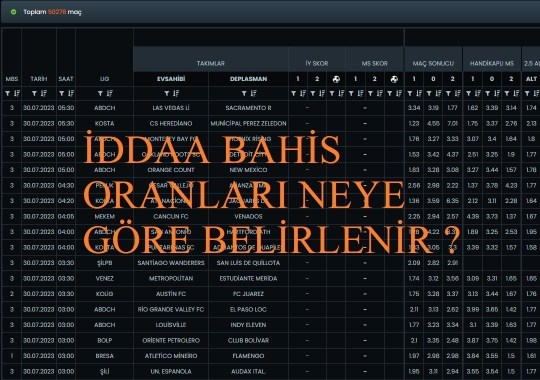Click the 1.23 odds for CS Herediano
The height and width of the screenshot is (380, 540).
coord(414,123)
